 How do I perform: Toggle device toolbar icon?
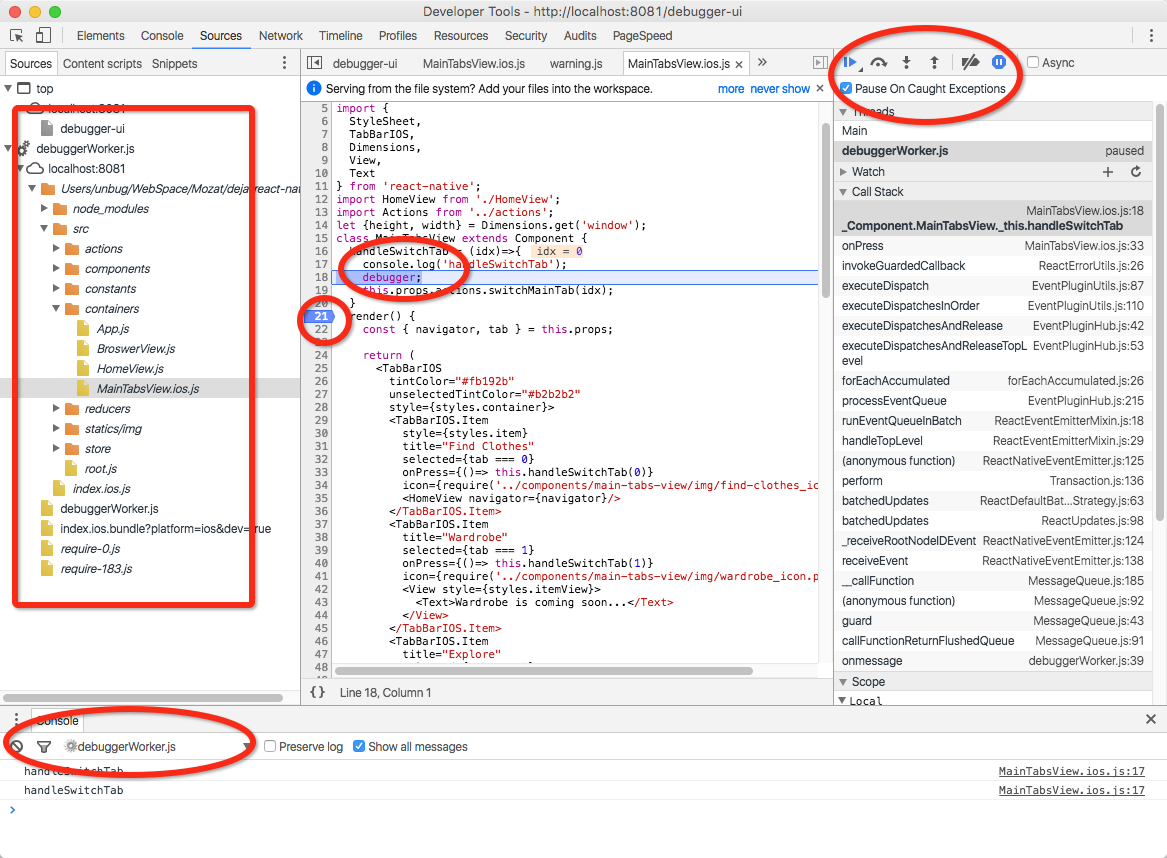[43, 35]
